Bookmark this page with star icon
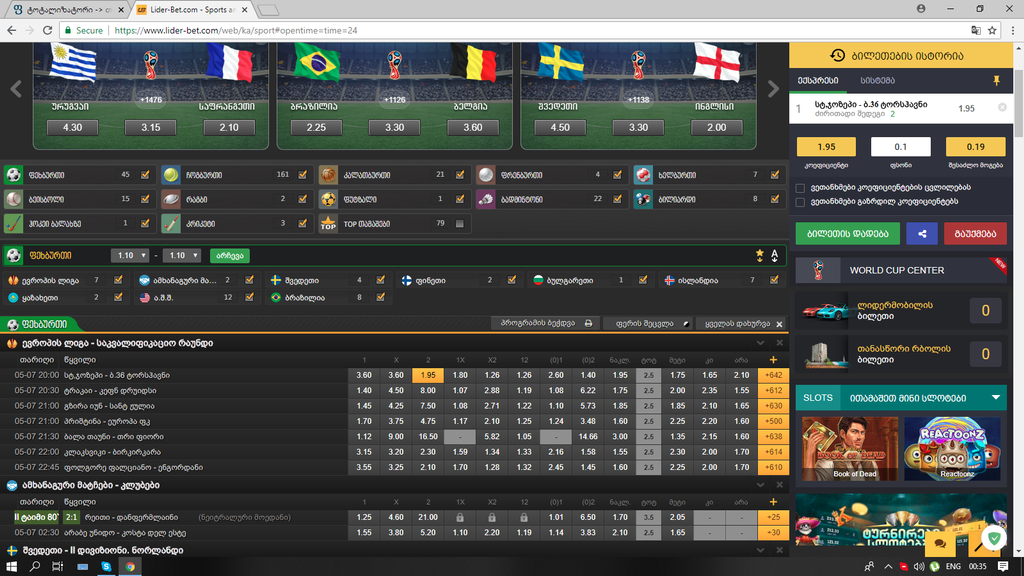This screenshot has height=576, width=1024. [992, 30]
